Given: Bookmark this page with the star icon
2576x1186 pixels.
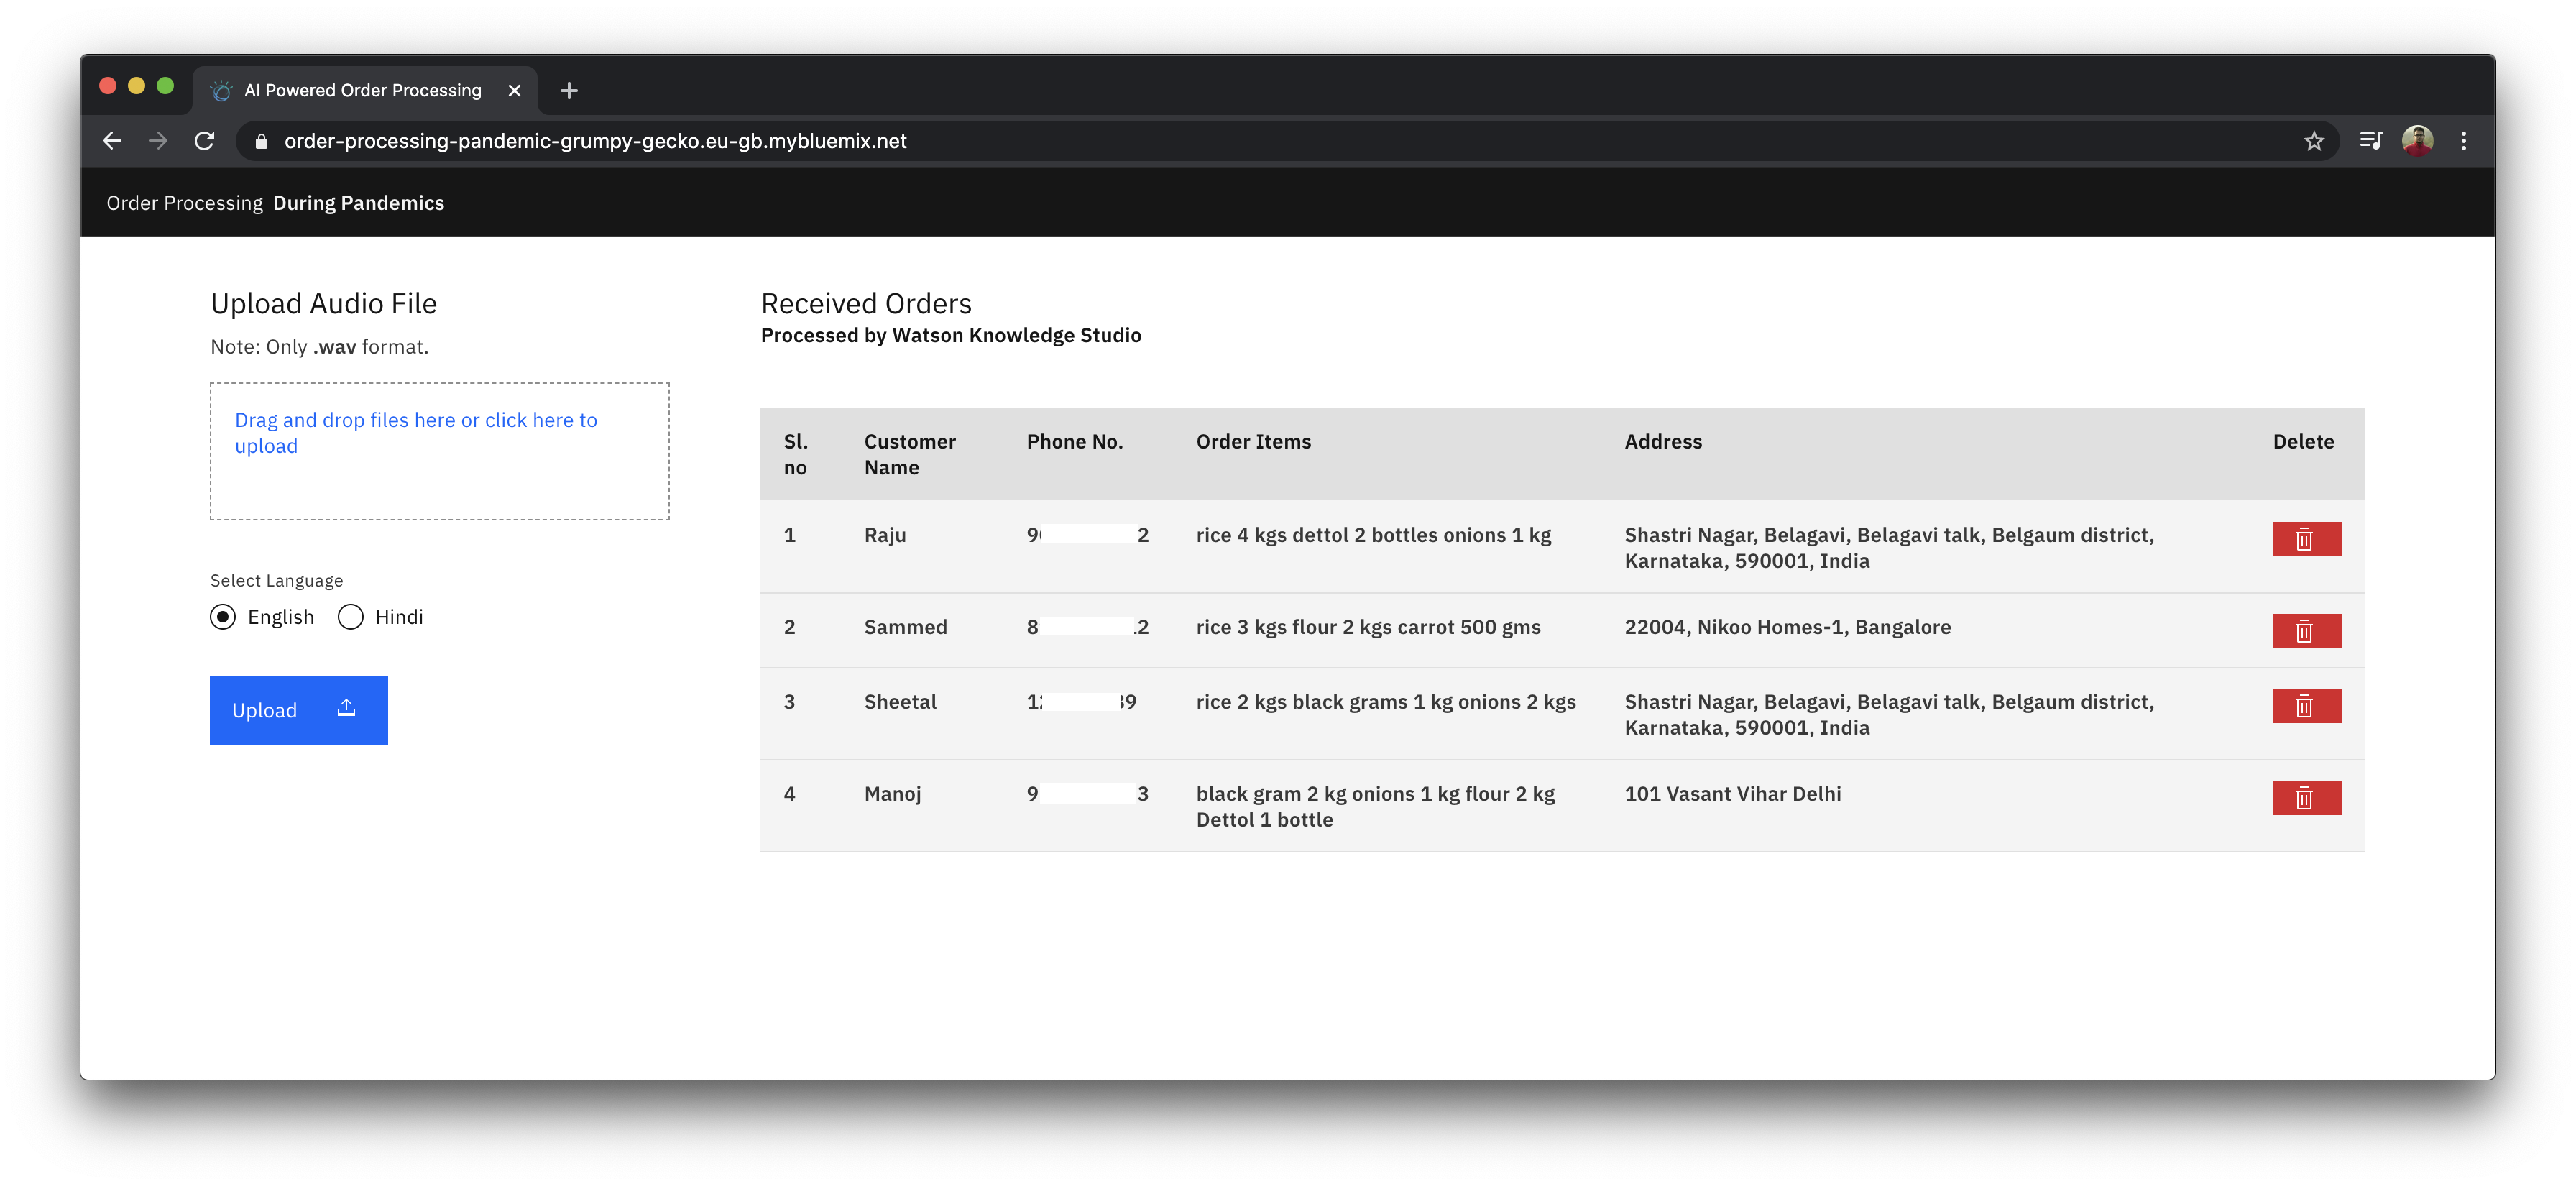Looking at the screenshot, I should coord(2313,142).
